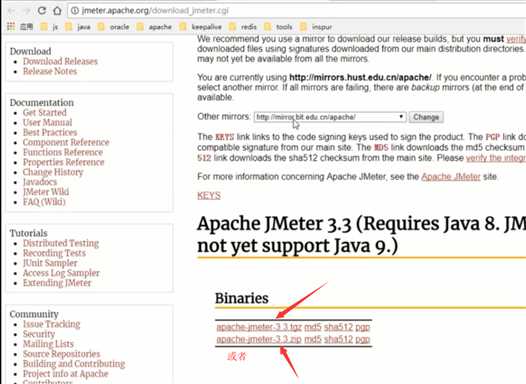526x384 pixels.
Task: Open sha512 checksum for the tgz file
Action: click(x=338, y=327)
